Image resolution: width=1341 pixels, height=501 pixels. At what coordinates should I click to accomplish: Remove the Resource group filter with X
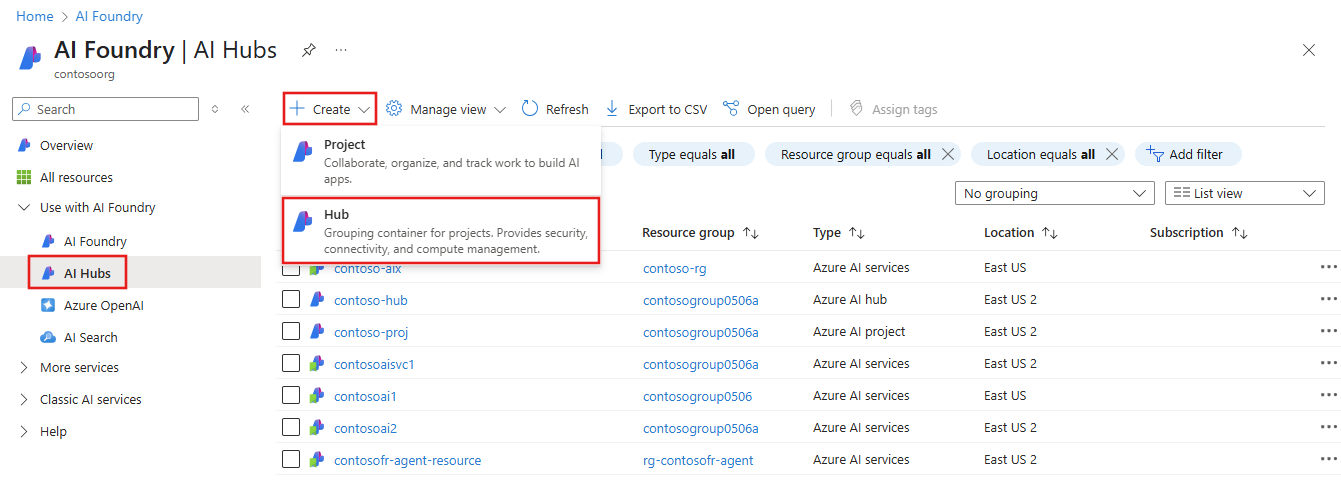(x=948, y=154)
